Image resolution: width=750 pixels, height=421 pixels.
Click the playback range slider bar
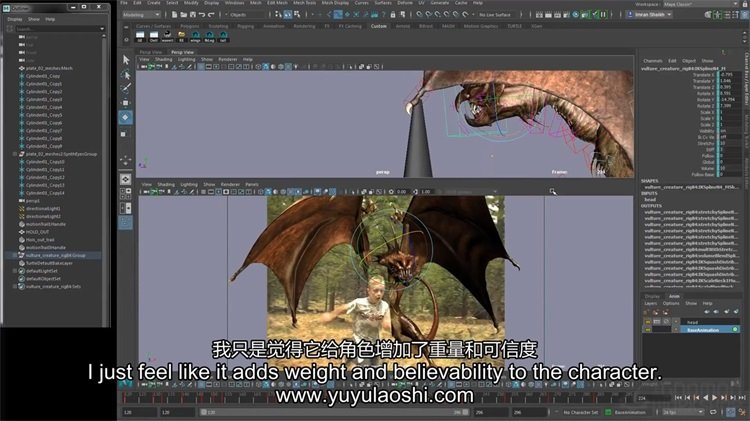tap(334, 412)
